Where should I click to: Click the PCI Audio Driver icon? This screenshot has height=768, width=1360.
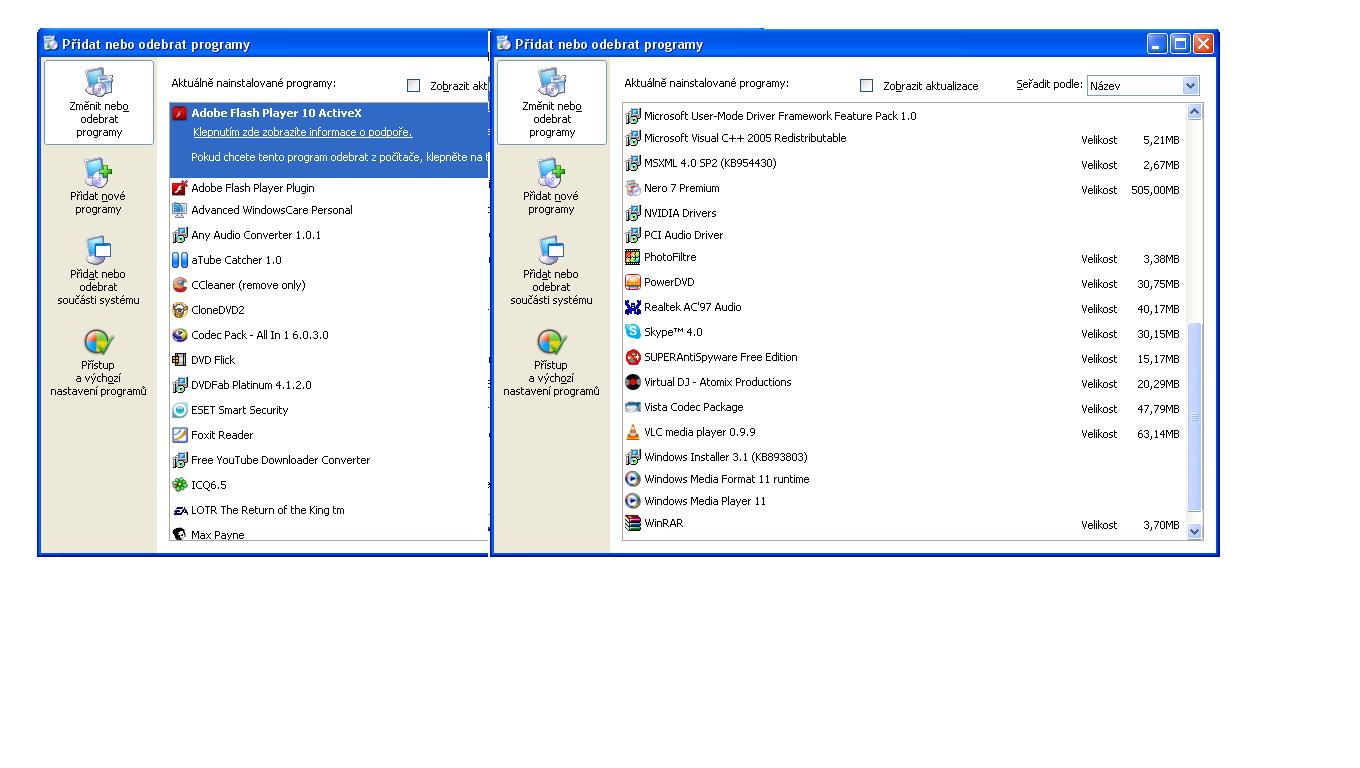633,235
